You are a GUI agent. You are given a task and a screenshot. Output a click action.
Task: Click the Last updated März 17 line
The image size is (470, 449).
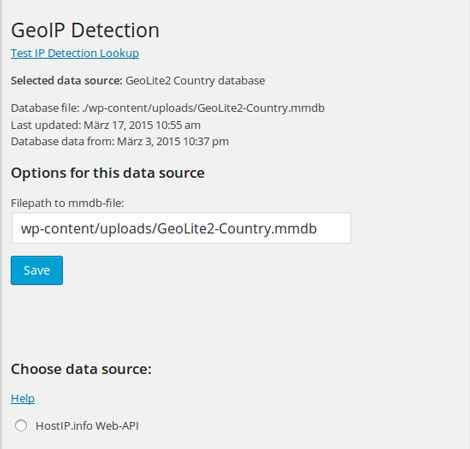click(106, 125)
